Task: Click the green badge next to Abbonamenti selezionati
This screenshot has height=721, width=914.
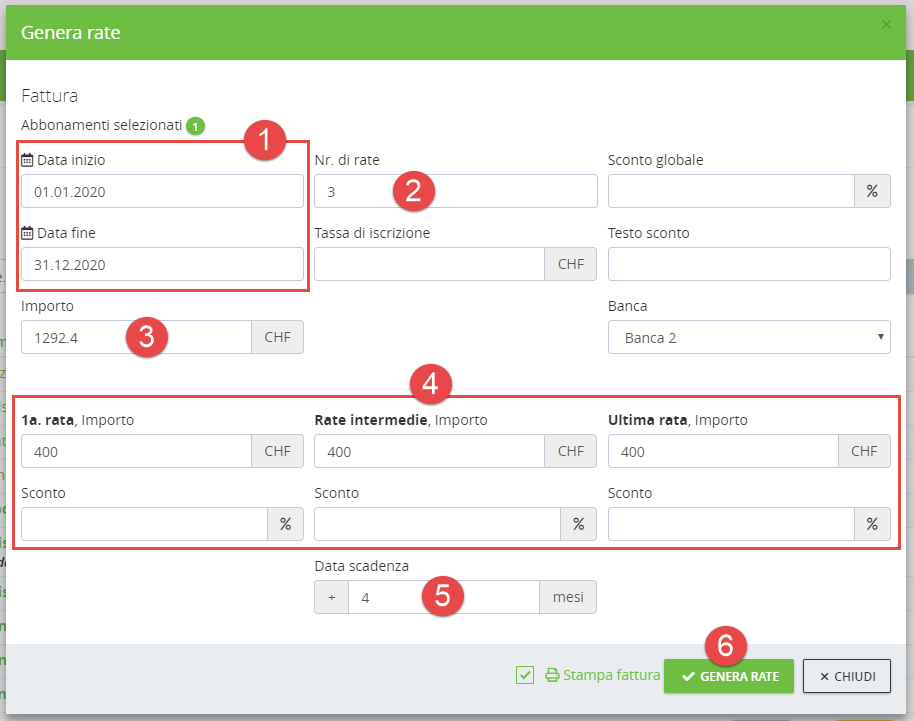Action: point(195,127)
